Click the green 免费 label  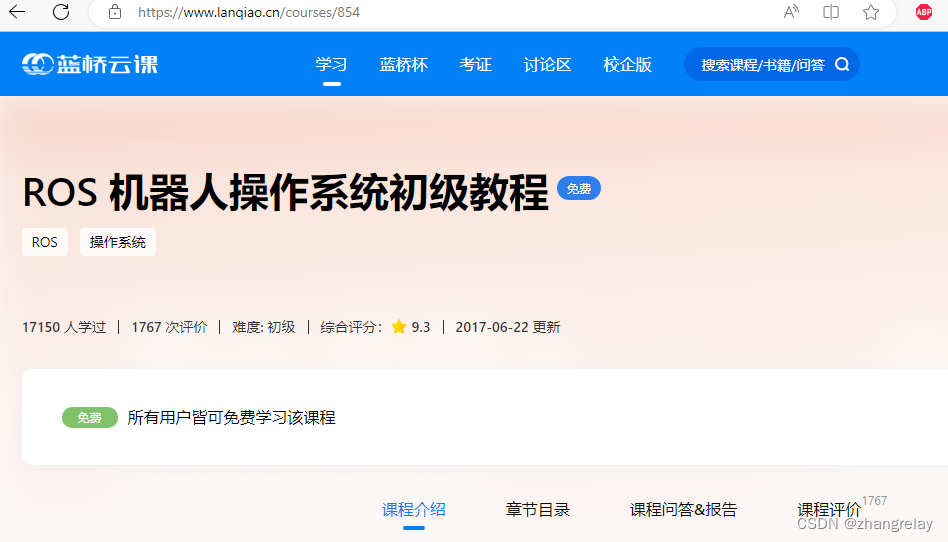tap(89, 417)
